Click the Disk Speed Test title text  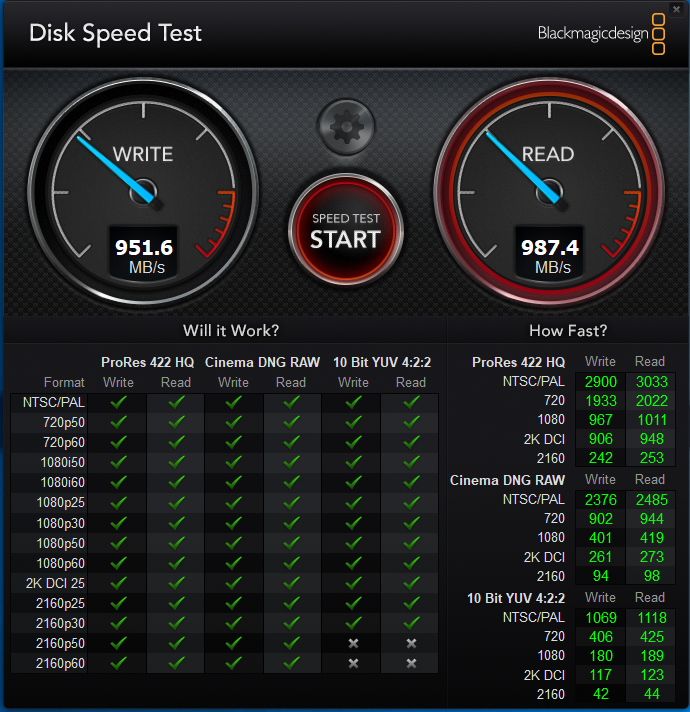point(115,33)
